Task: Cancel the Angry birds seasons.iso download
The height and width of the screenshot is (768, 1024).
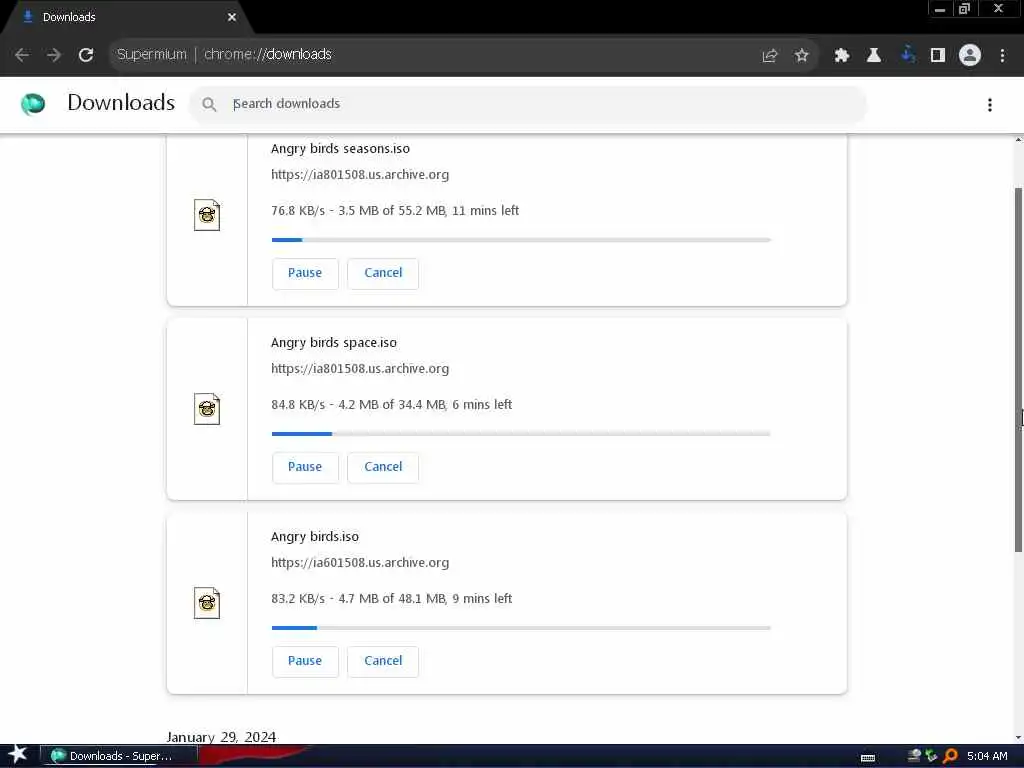Action: coord(383,273)
